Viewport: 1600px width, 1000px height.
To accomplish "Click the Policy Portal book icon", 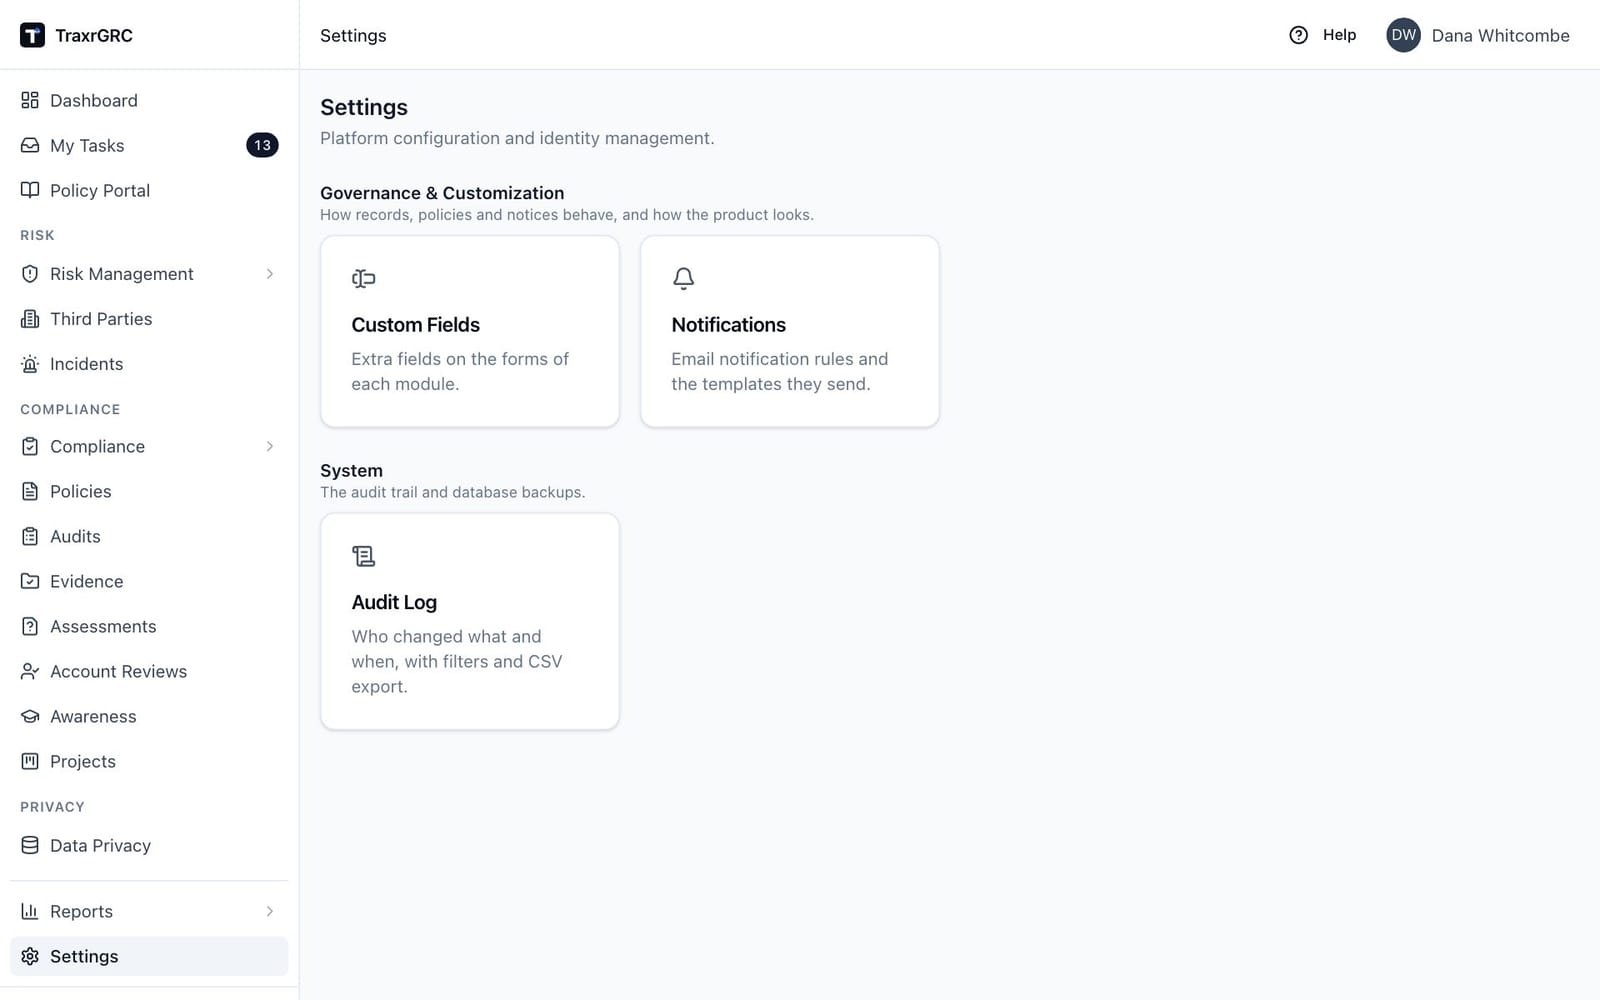I will pos(30,190).
